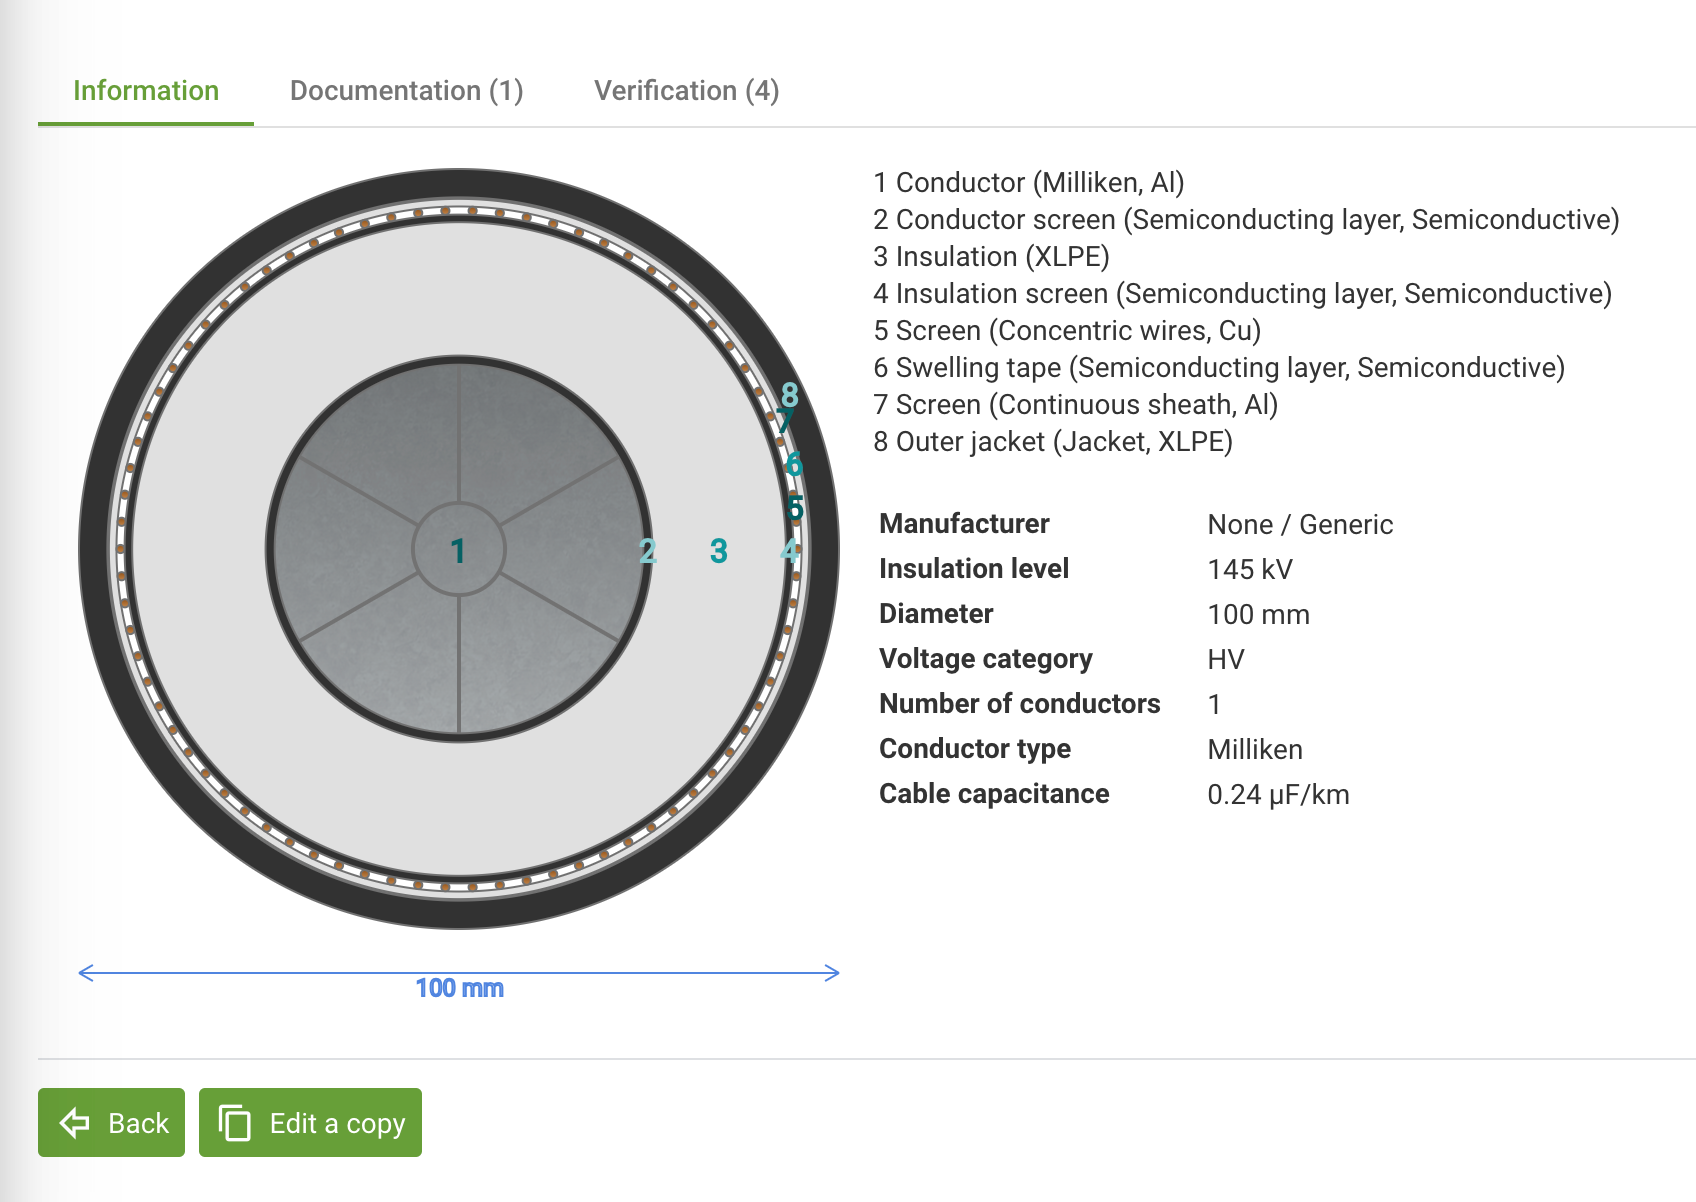Image resolution: width=1696 pixels, height=1202 pixels.
Task: Click the Diameter value '100 mm'
Action: pos(1259,614)
